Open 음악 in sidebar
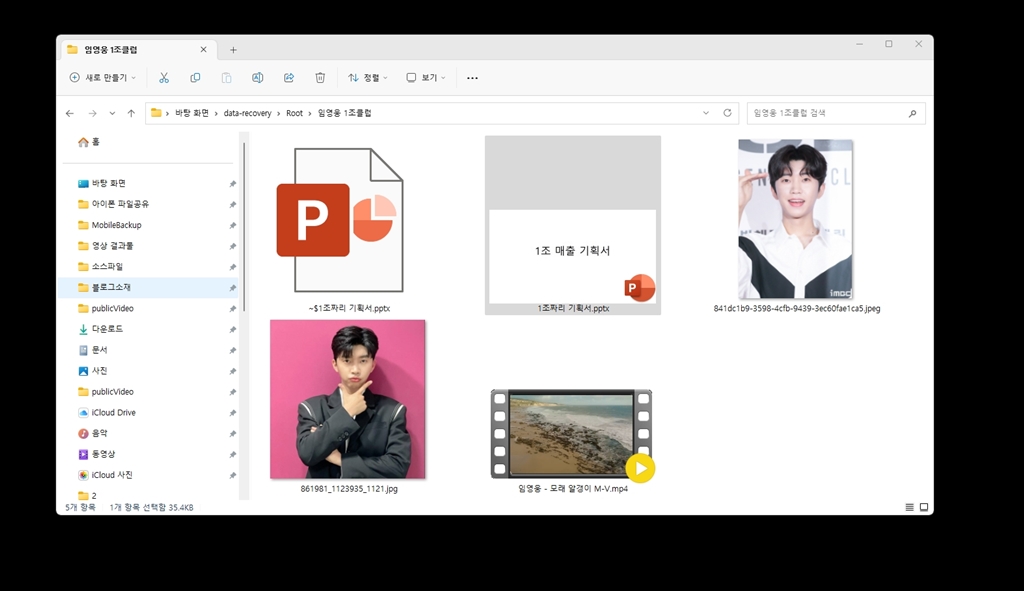This screenshot has height=591, width=1024. [x=93, y=434]
